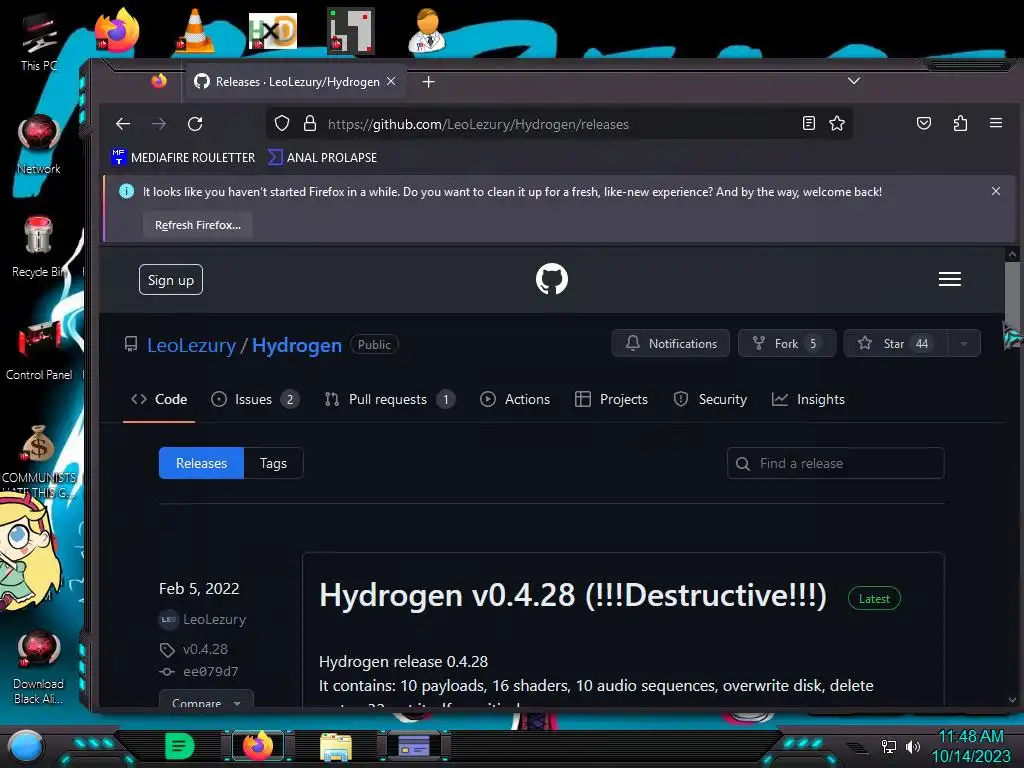Switch to the Actions tab
This screenshot has height=768, width=1024.
tap(515, 400)
